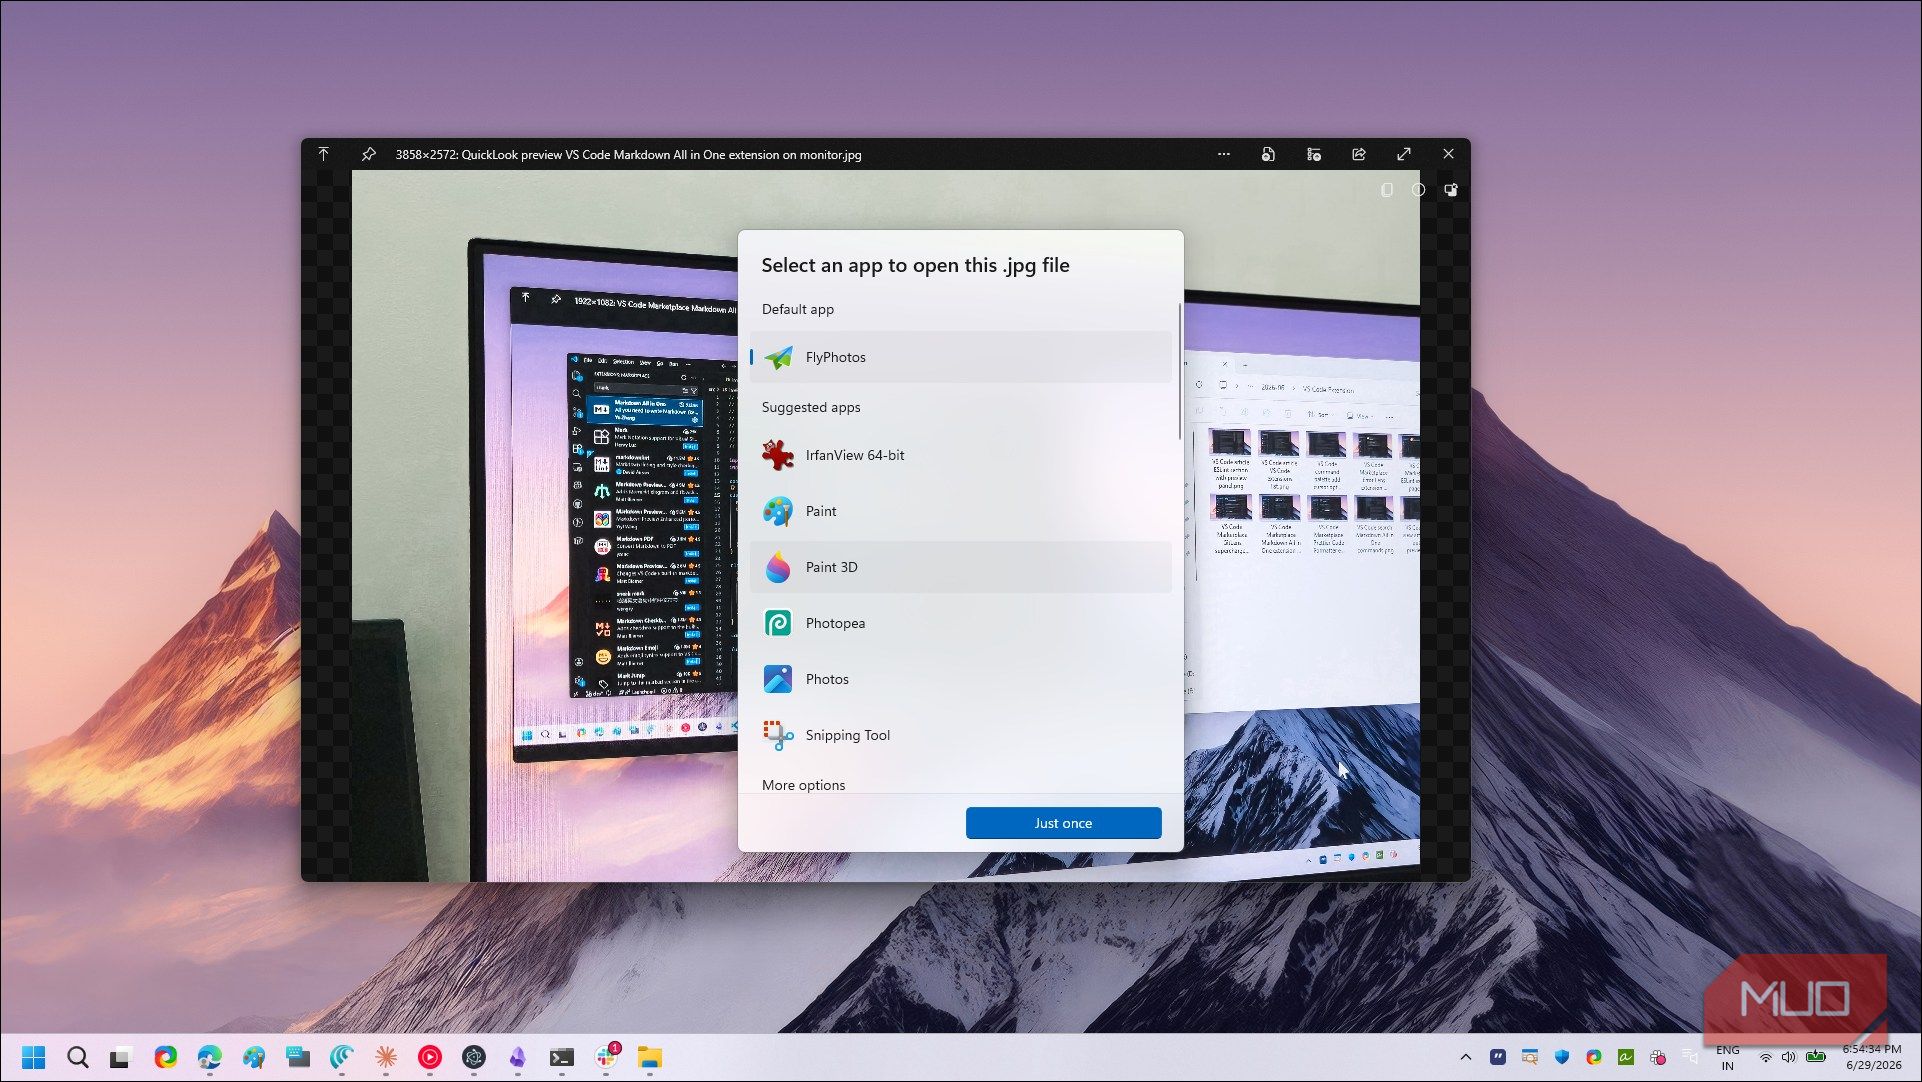1922x1082 pixels.
Task: Click the speaker volume tray icon
Action: click(x=1789, y=1057)
